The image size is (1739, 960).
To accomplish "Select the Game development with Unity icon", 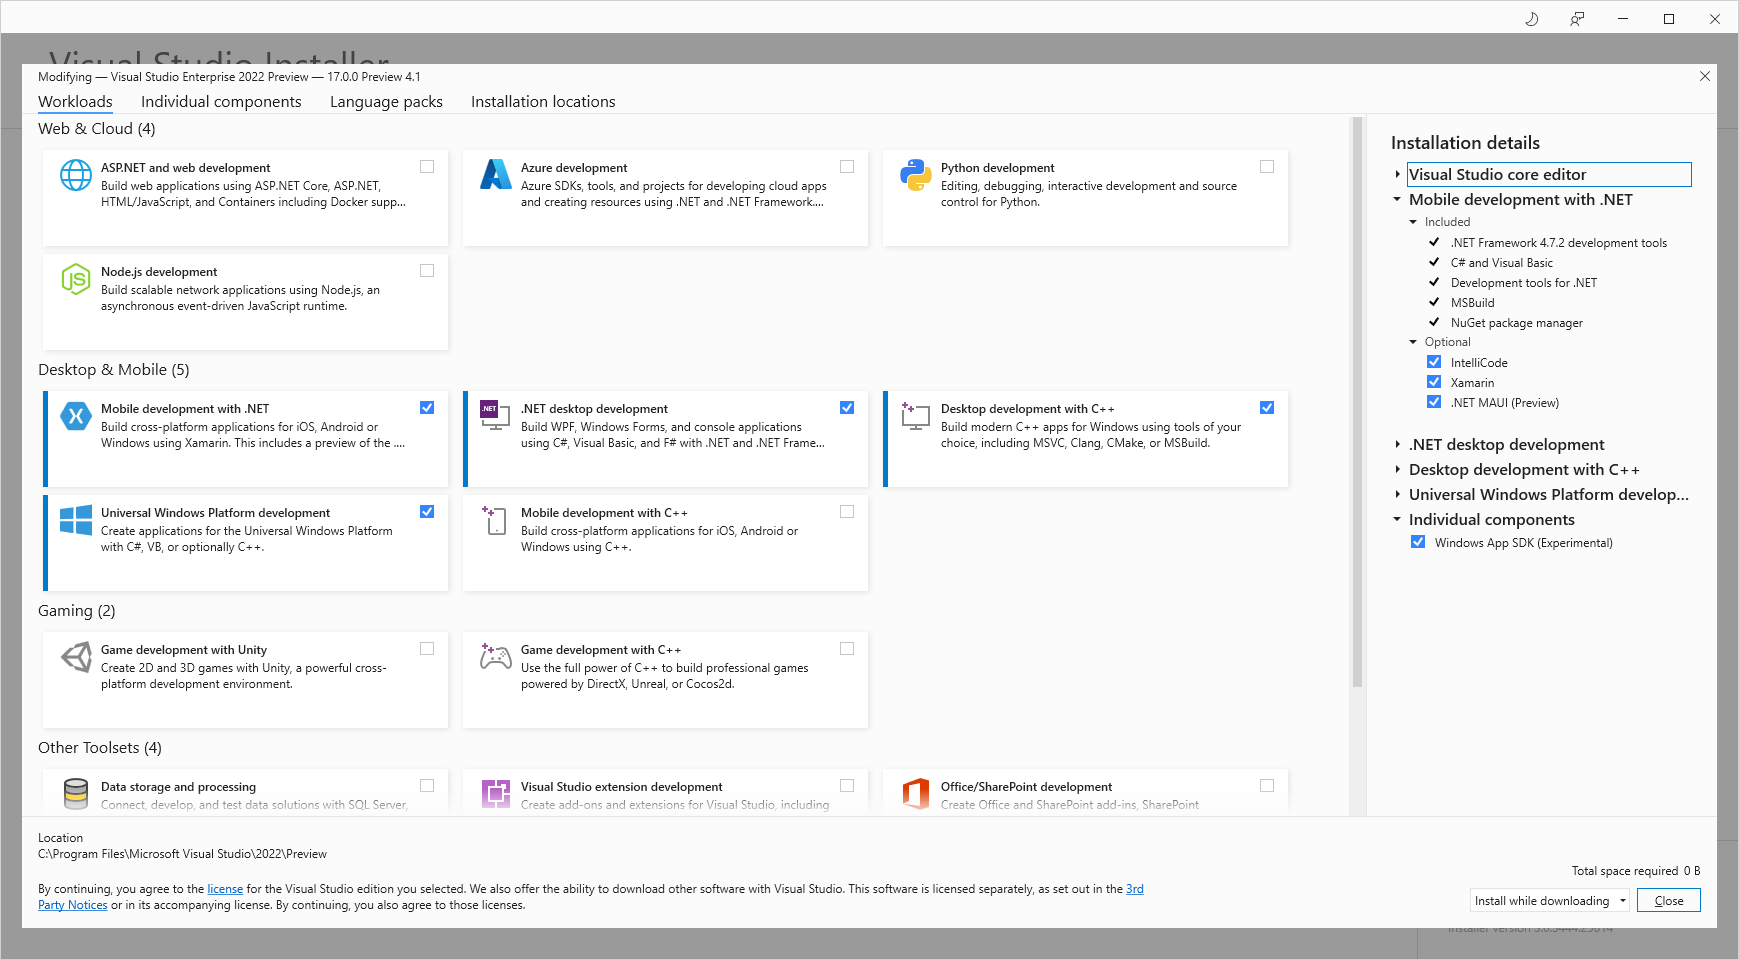I will click(x=75, y=657).
